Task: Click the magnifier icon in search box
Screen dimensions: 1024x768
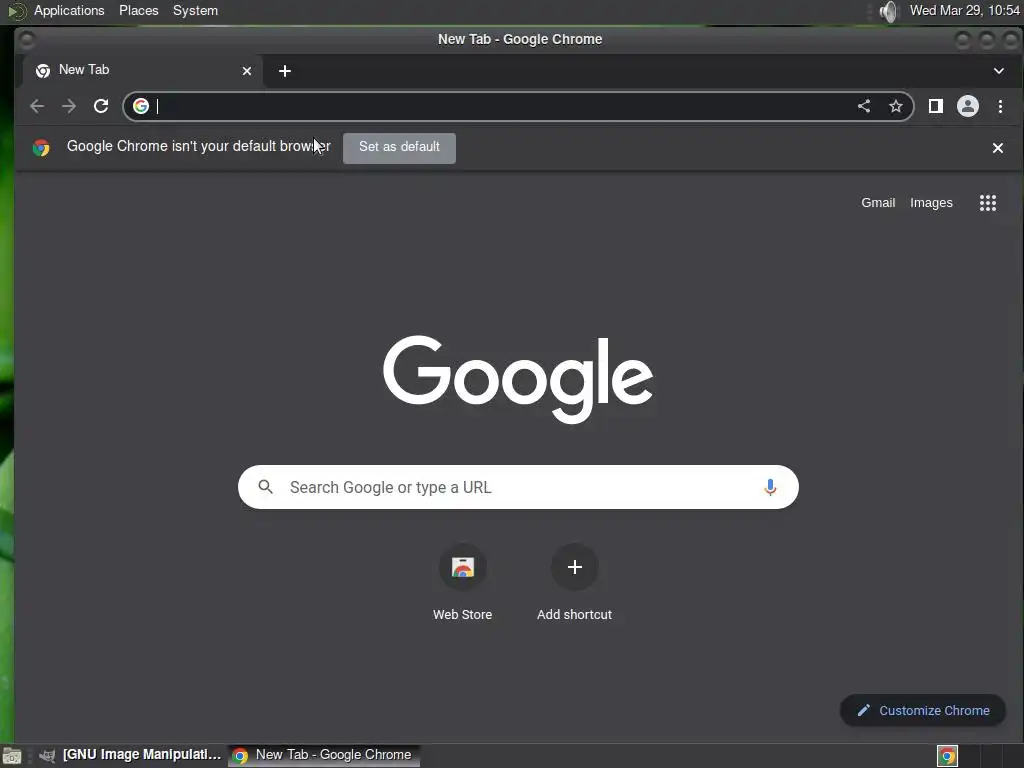Action: coord(265,487)
